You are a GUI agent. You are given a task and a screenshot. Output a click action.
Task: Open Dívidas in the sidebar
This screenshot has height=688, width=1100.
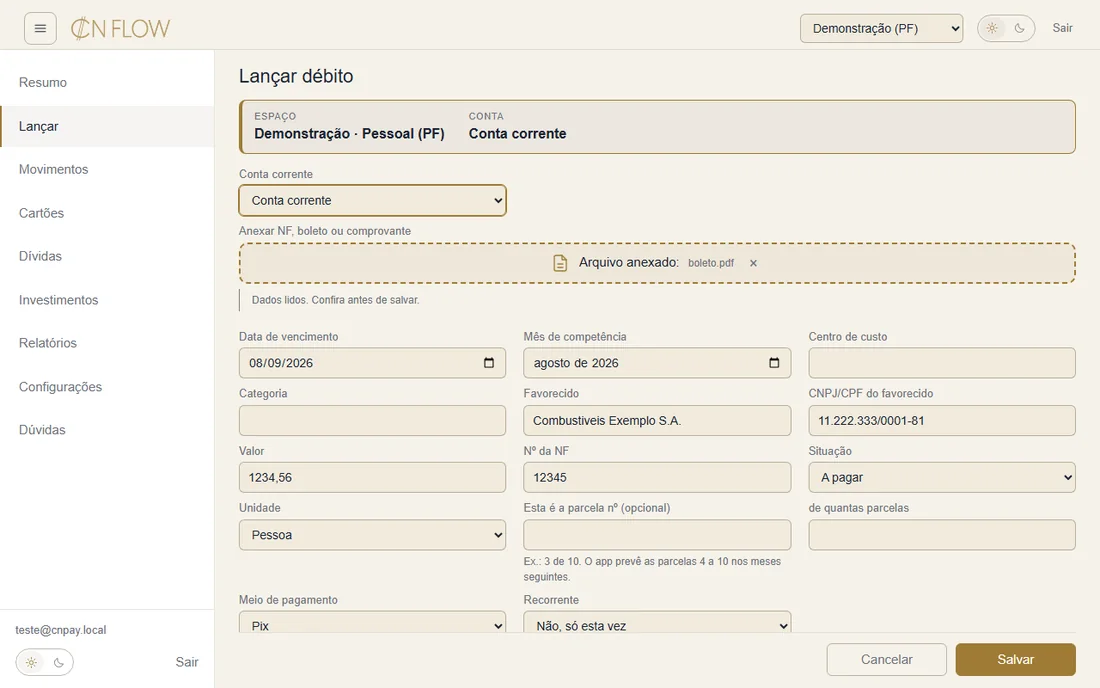(107, 257)
